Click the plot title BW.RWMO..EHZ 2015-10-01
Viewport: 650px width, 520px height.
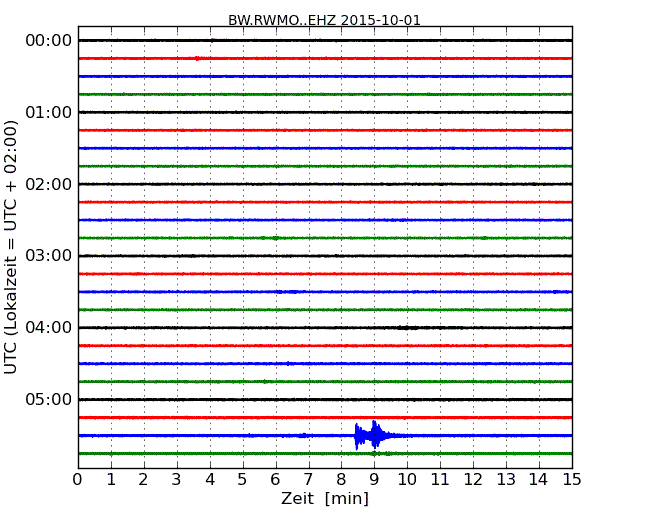tap(324, 20)
